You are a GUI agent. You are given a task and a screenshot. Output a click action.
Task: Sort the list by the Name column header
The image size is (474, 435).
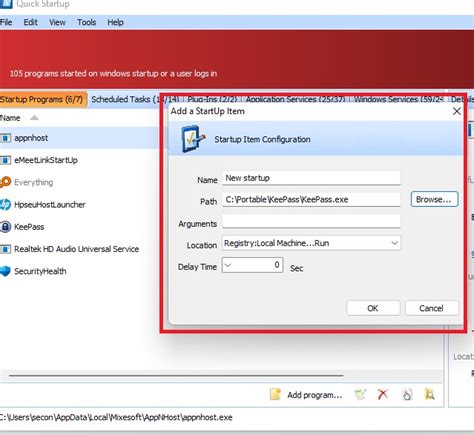click(x=10, y=118)
